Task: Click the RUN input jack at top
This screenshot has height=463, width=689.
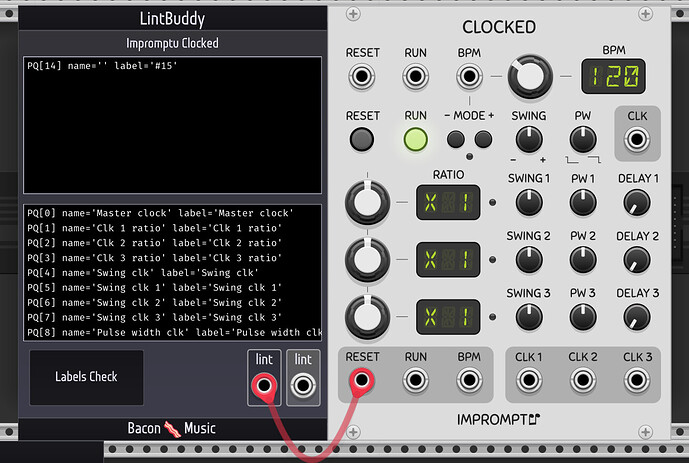Action: (415, 76)
